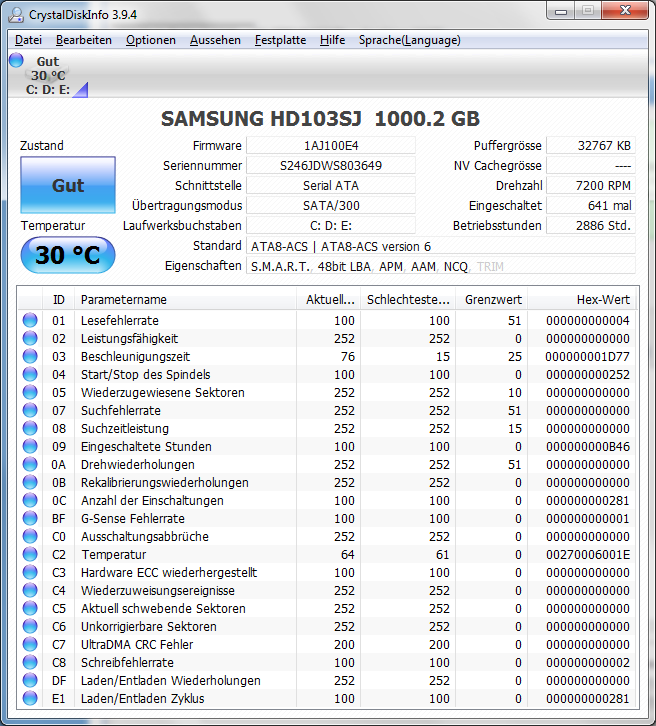Click the status orb for Leistungsfähigkeit
656x726 pixels.
pyautogui.click(x=30, y=338)
